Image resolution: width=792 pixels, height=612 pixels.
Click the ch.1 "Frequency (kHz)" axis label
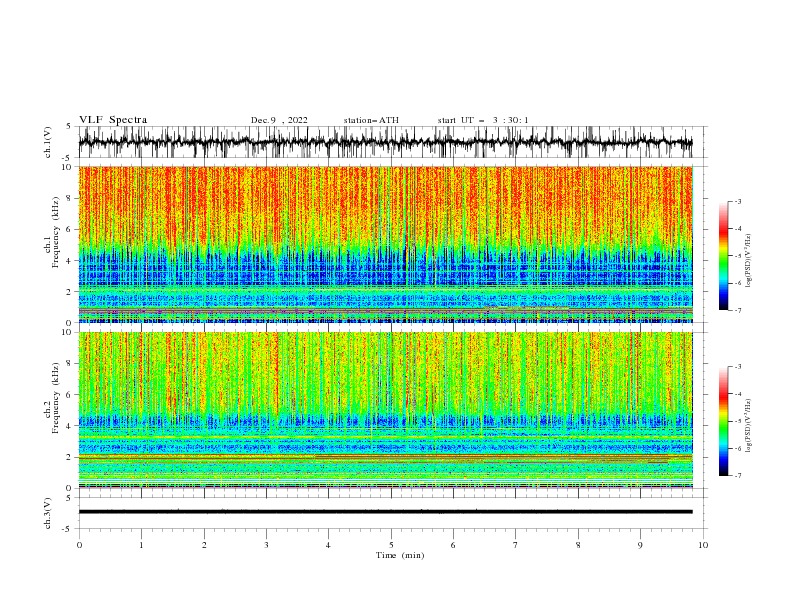56,233
